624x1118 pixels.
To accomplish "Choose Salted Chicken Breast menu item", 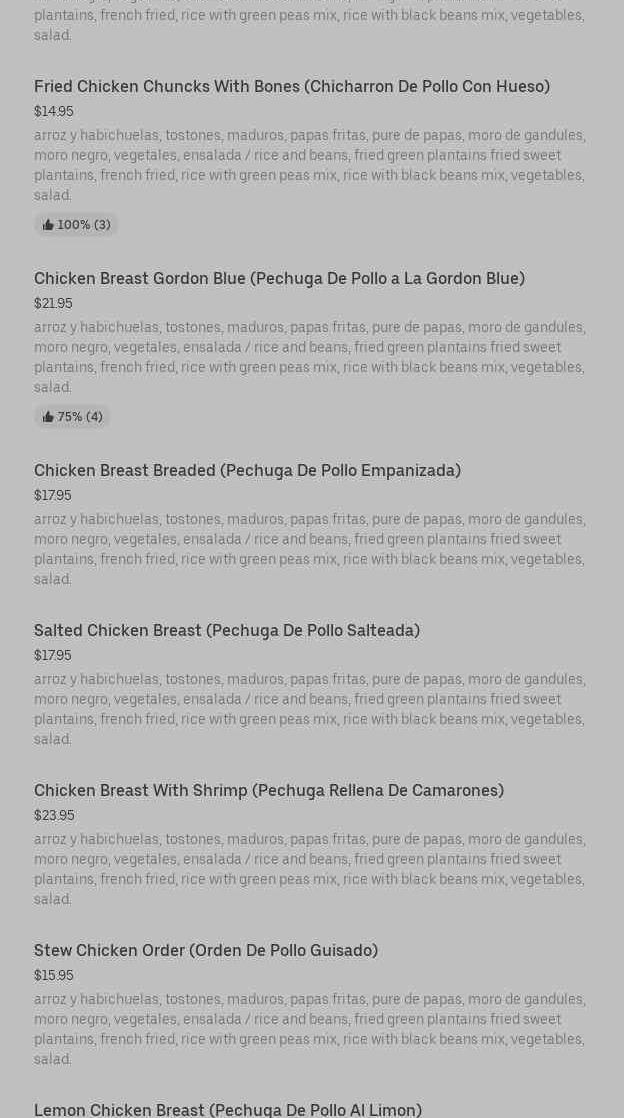I will click(x=227, y=630).
